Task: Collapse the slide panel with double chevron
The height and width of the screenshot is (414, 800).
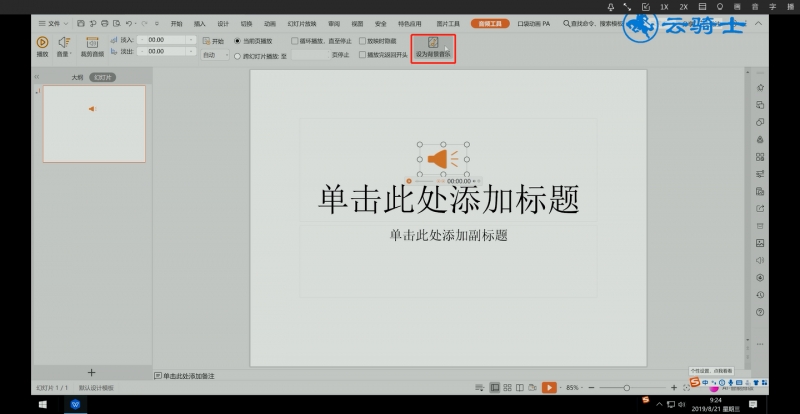Action: click(x=37, y=77)
